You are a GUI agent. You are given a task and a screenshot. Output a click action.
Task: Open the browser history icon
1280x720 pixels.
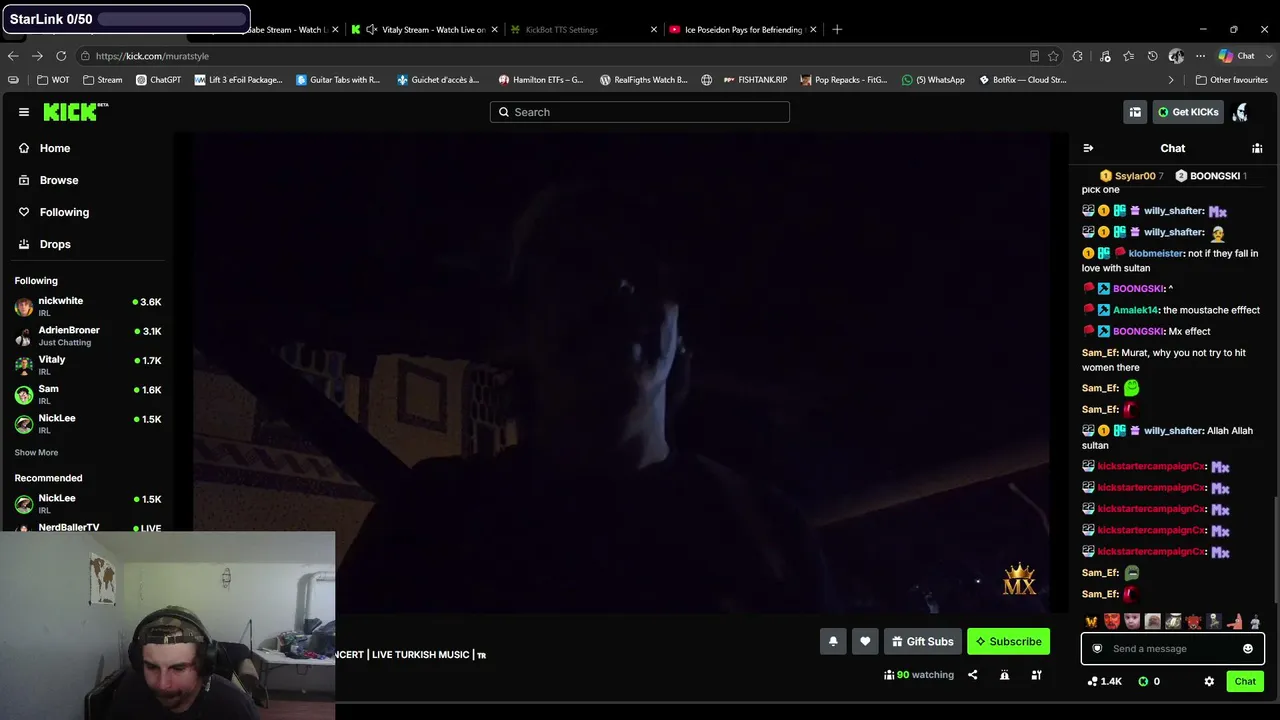click(x=1152, y=56)
